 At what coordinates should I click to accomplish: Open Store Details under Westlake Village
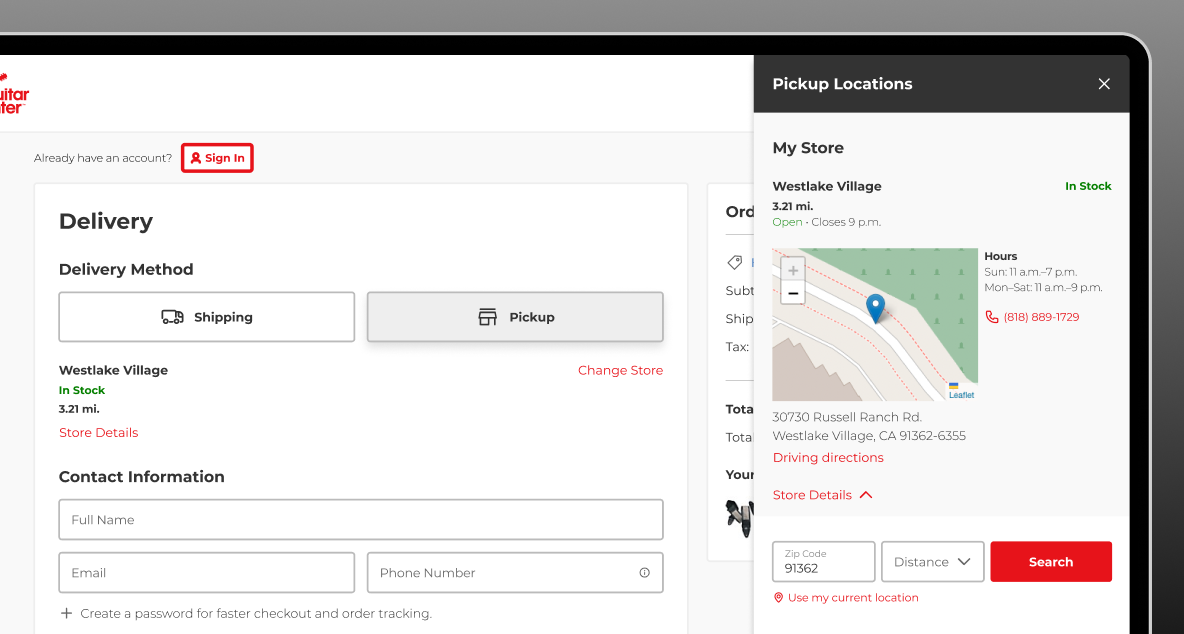pyautogui.click(x=98, y=433)
